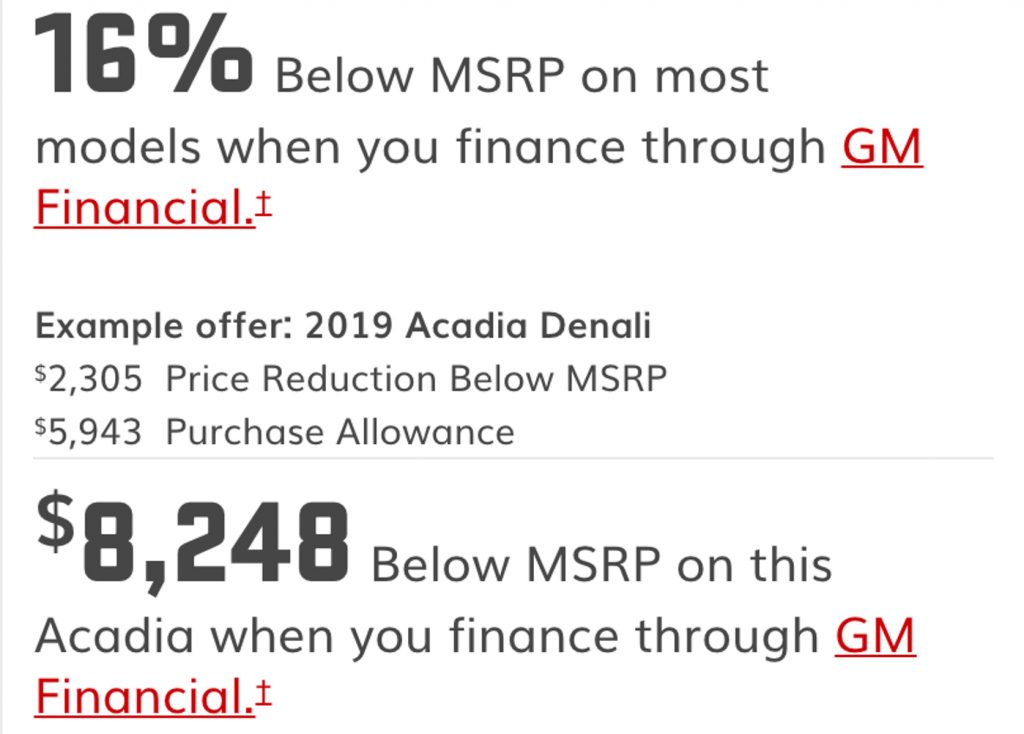Click the red 'Financial.' text under the $8,248 headline
This screenshot has width=1024, height=734.
[x=145, y=695]
